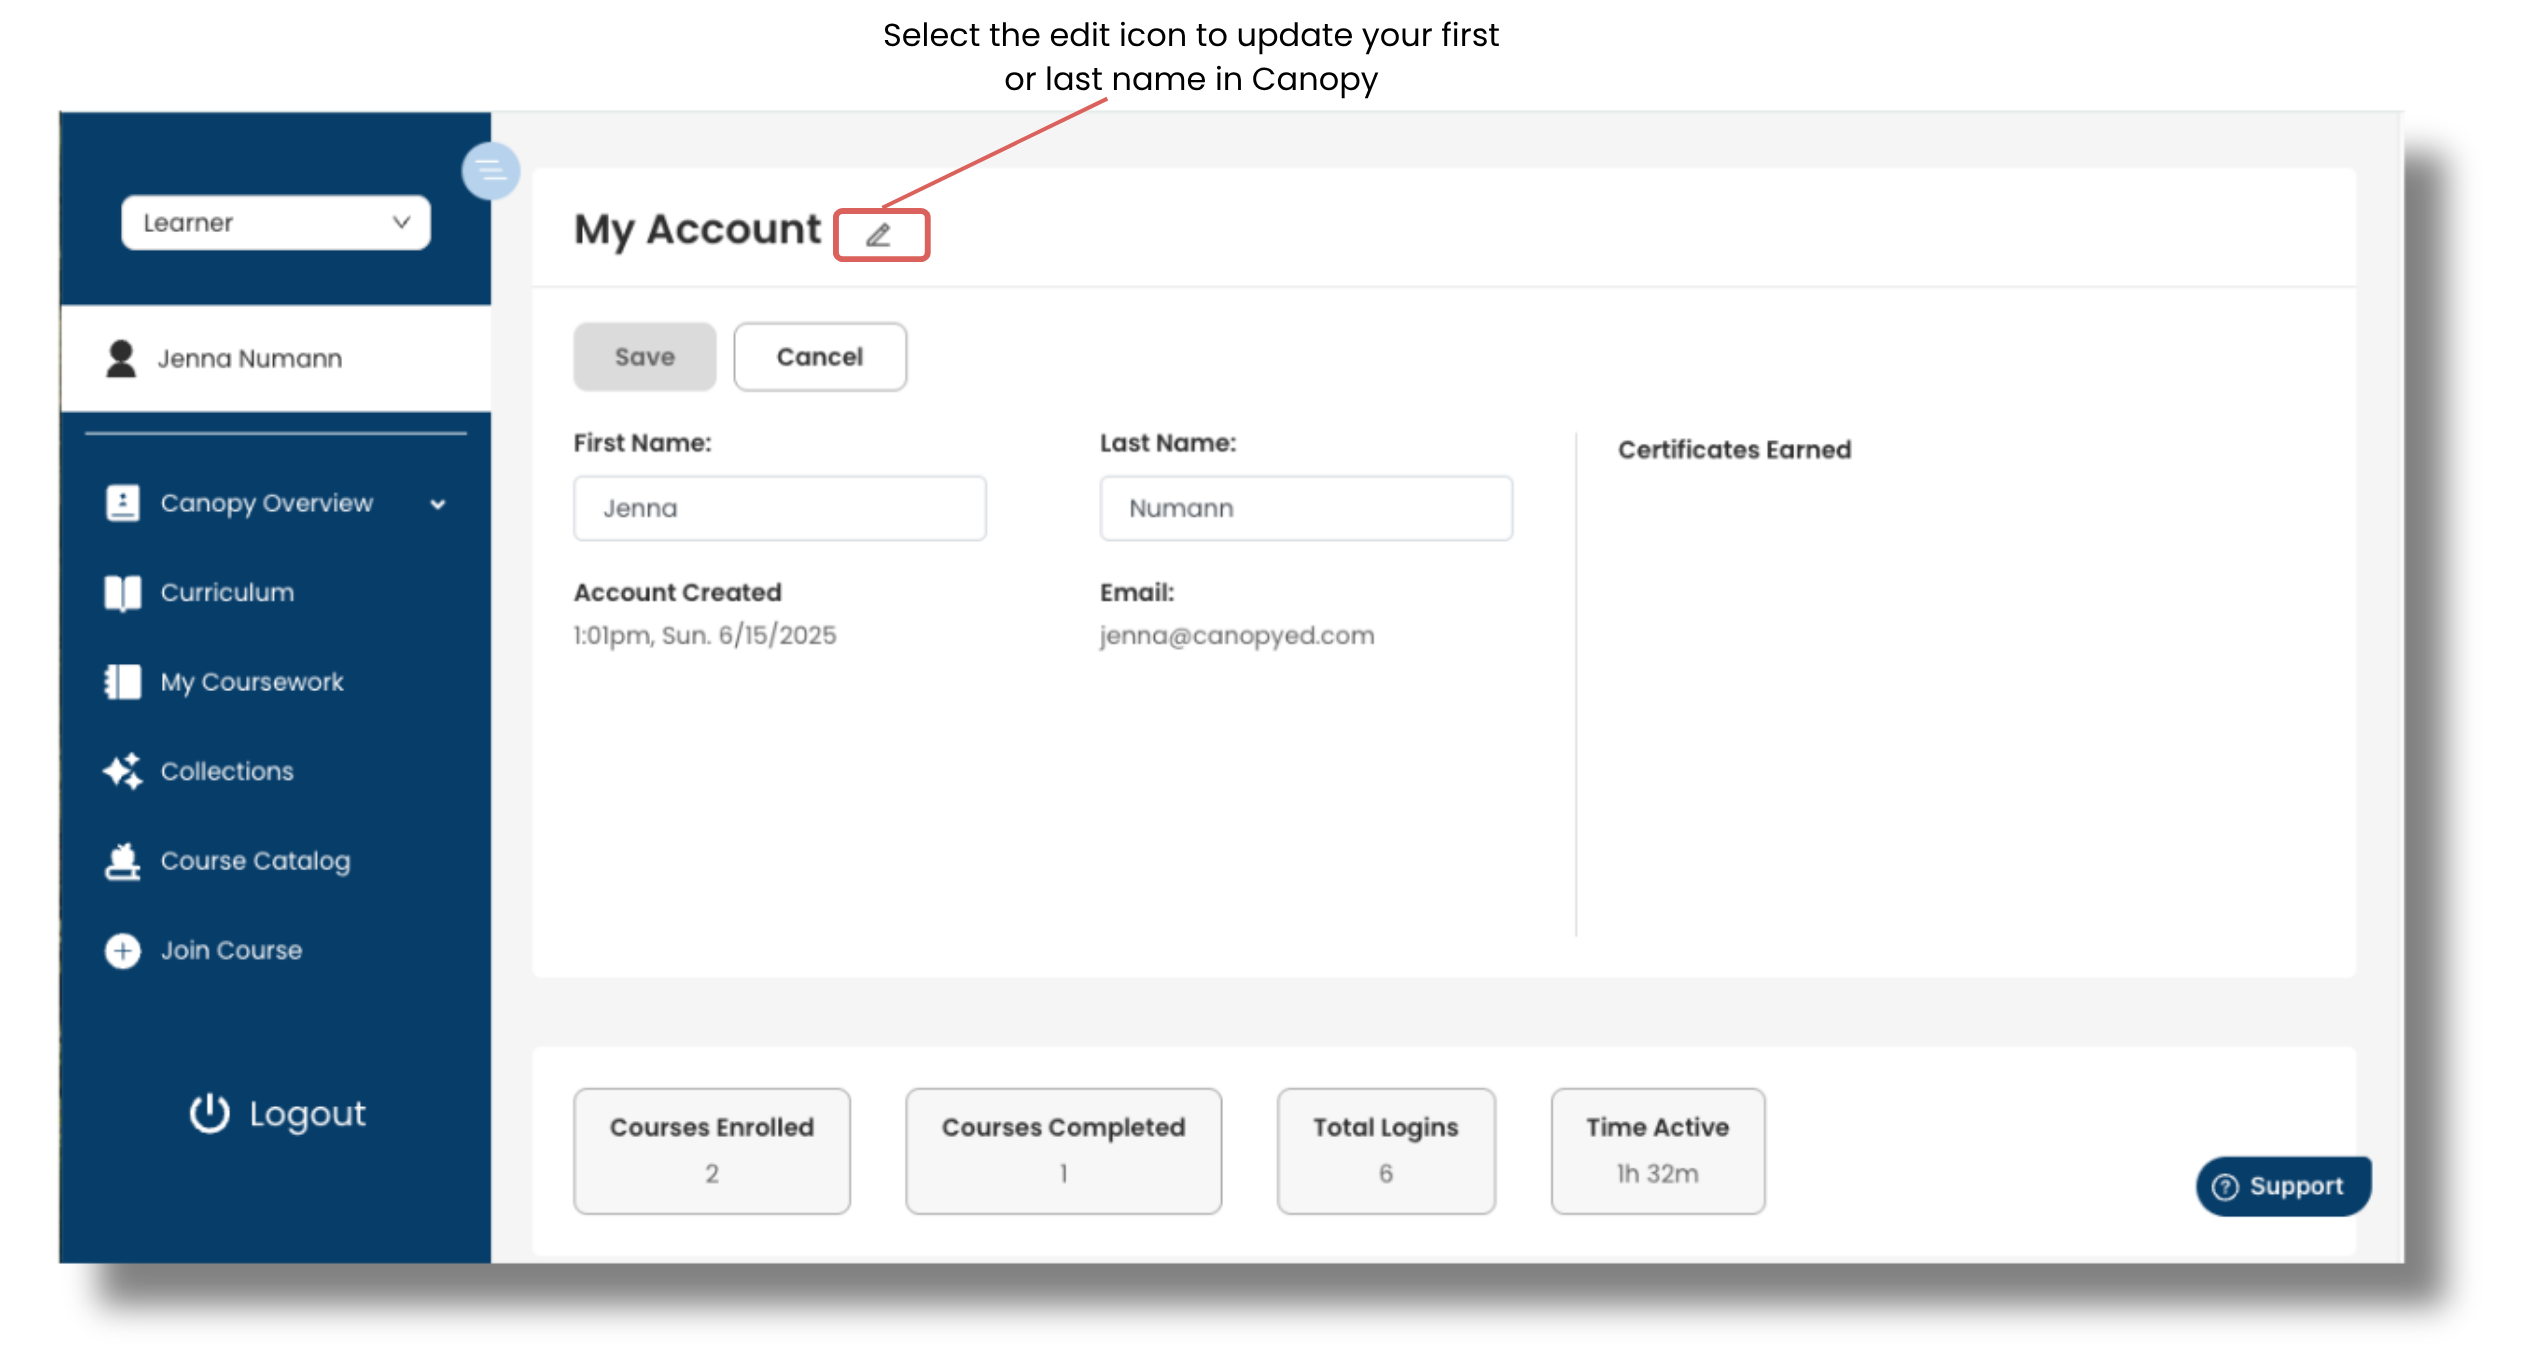
Task: Select the Courses Completed stat card
Action: 1063,1151
